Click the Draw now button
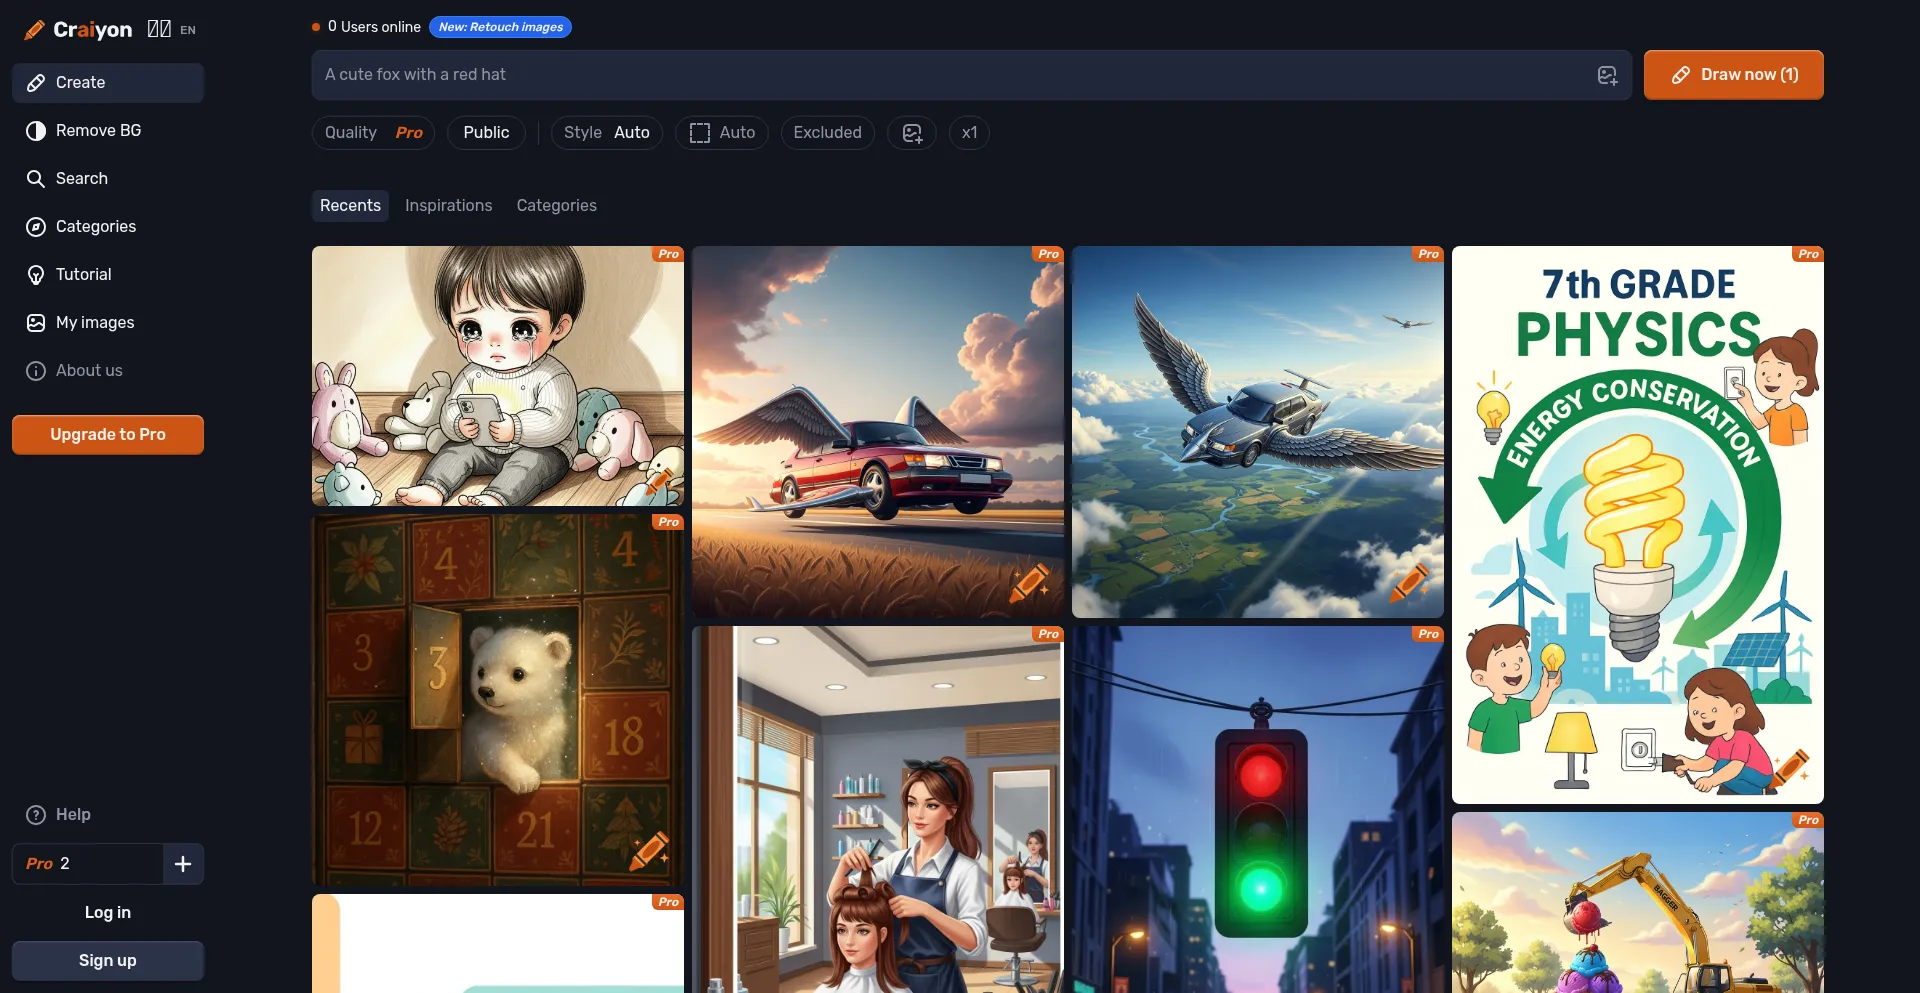This screenshot has width=1920, height=993. 1733,75
